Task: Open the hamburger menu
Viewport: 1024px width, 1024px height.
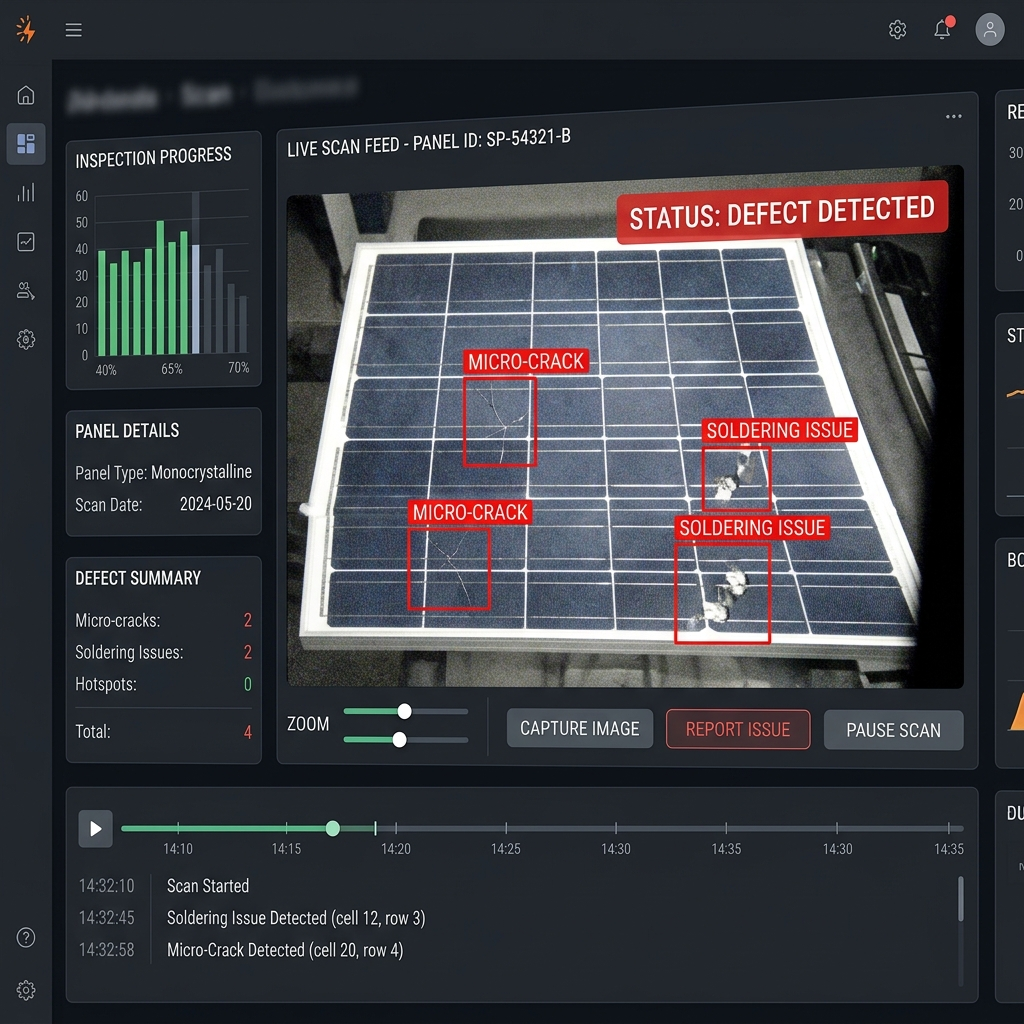Action: coord(73,29)
